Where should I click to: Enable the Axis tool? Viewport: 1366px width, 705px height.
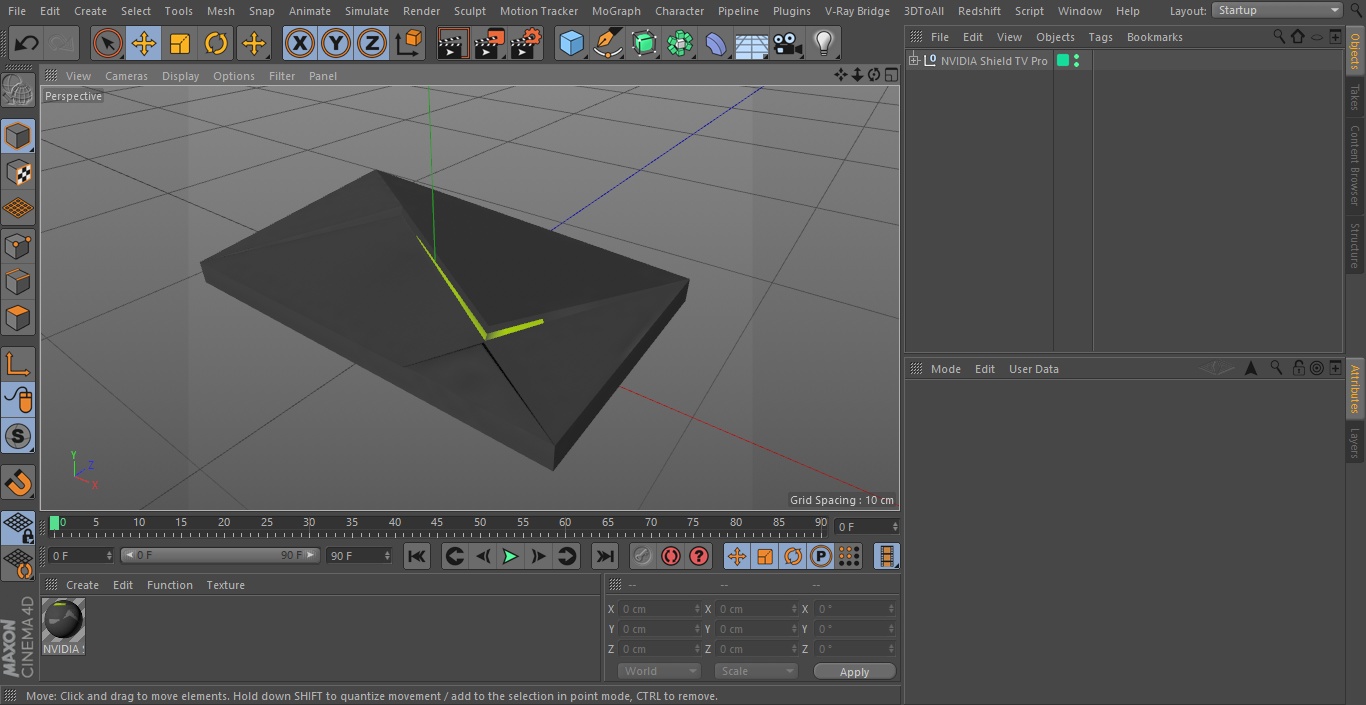pos(18,364)
